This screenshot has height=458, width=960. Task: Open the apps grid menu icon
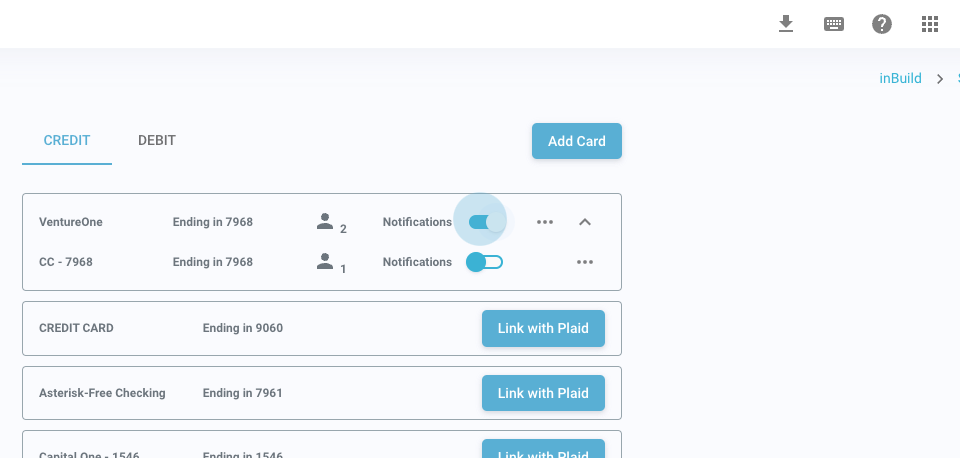930,24
